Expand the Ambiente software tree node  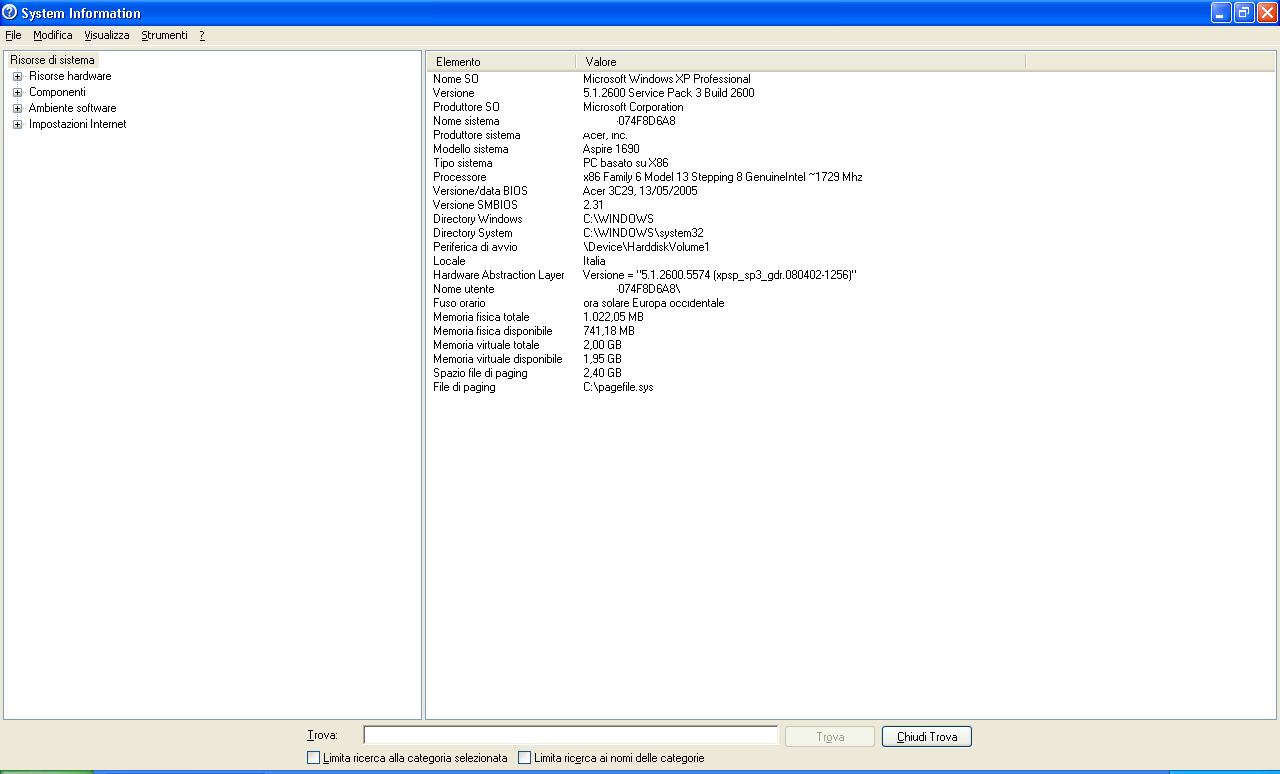[17, 108]
